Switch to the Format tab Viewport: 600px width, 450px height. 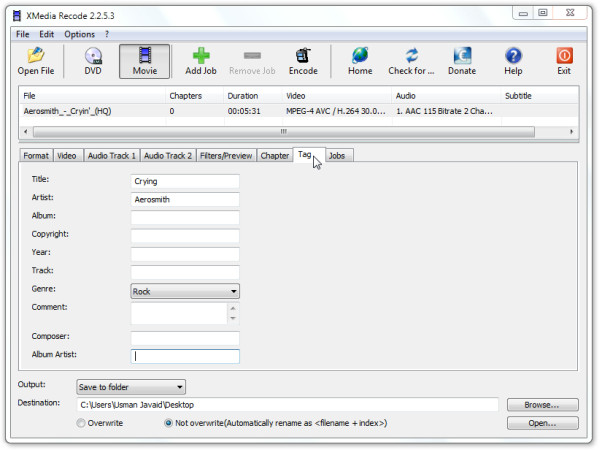click(x=36, y=156)
